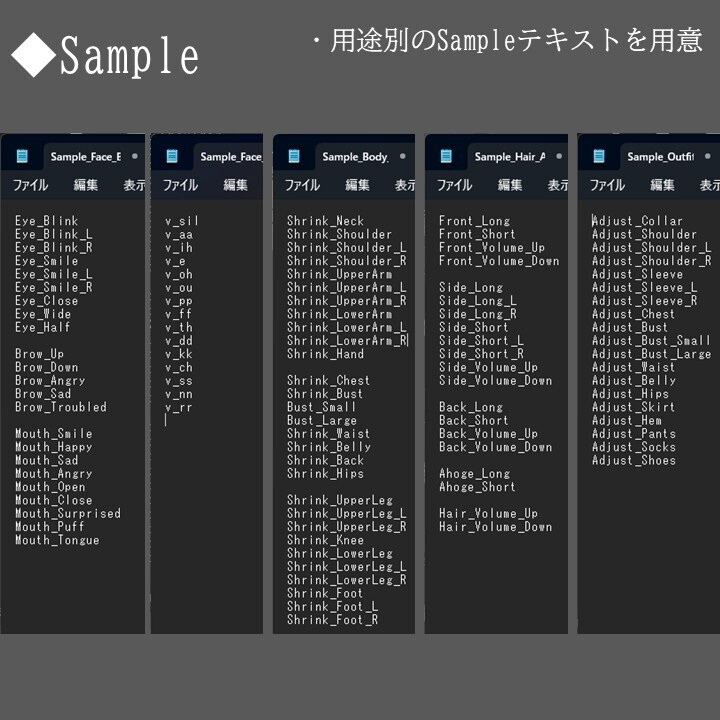
Task: Click the line Hair_Volume_Down
Action: point(495,527)
